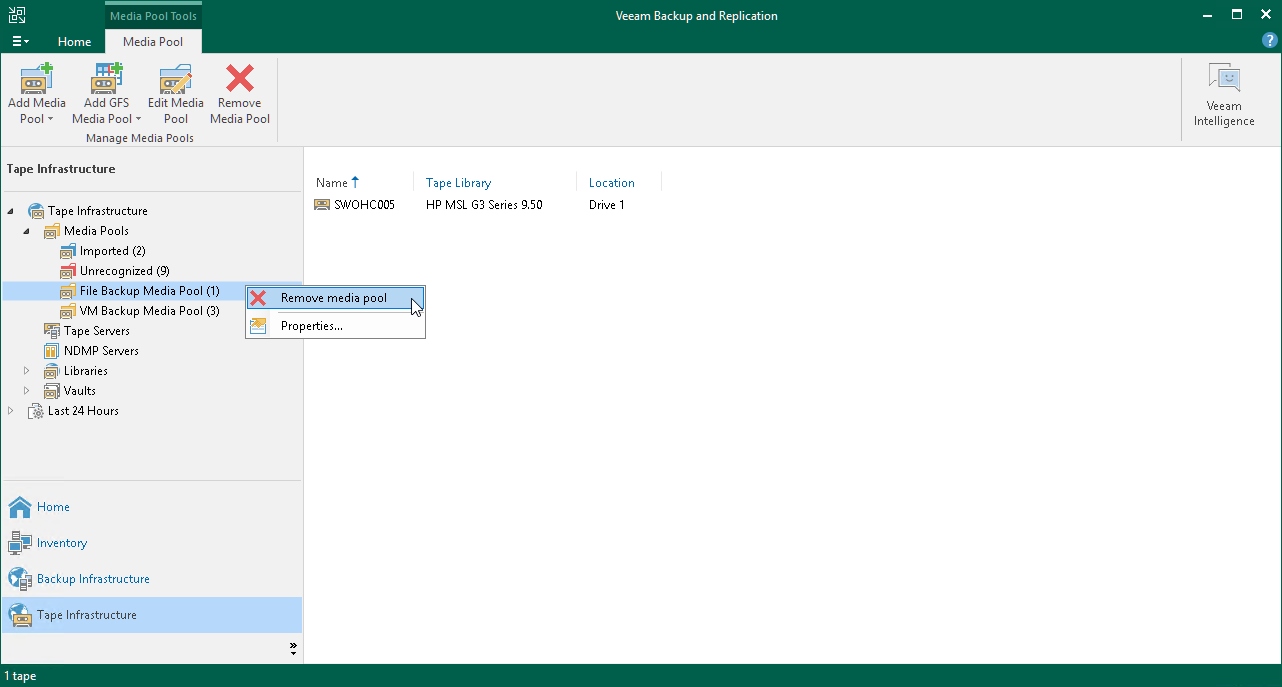Select the Media Pool ribbon tab

(x=153, y=42)
